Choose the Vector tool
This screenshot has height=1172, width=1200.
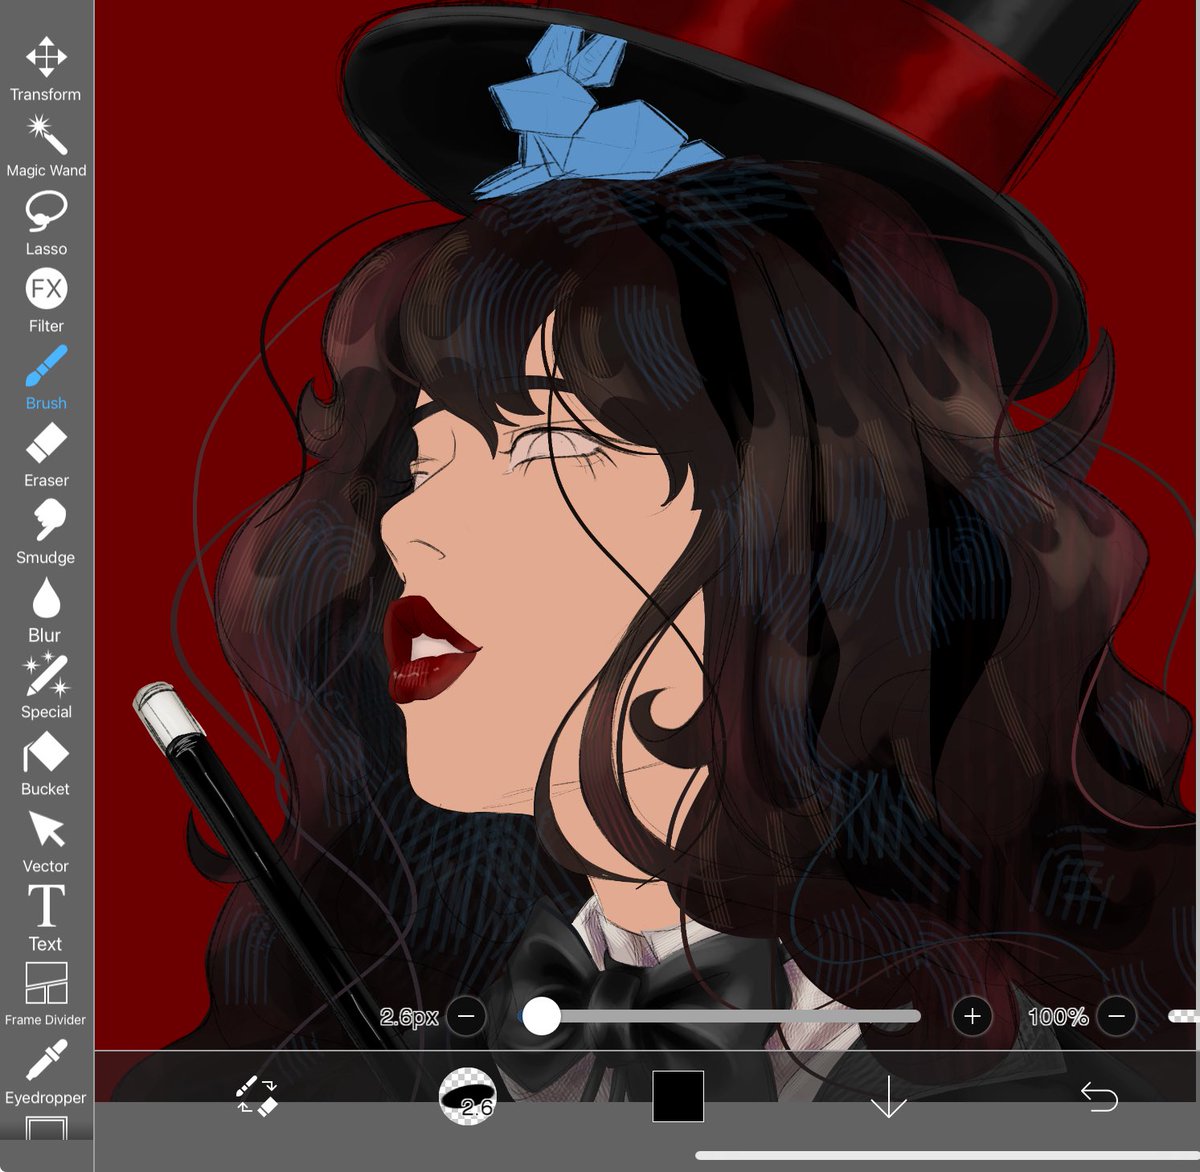46,842
